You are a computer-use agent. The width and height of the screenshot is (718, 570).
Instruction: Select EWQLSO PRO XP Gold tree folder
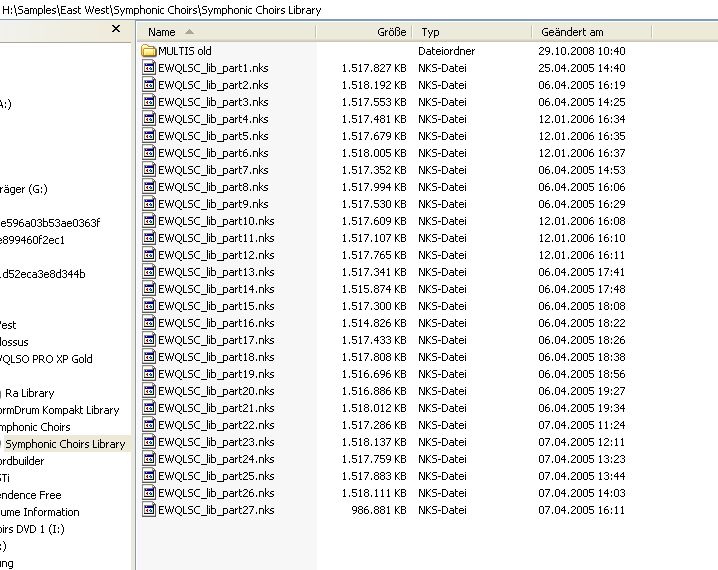tap(46, 359)
